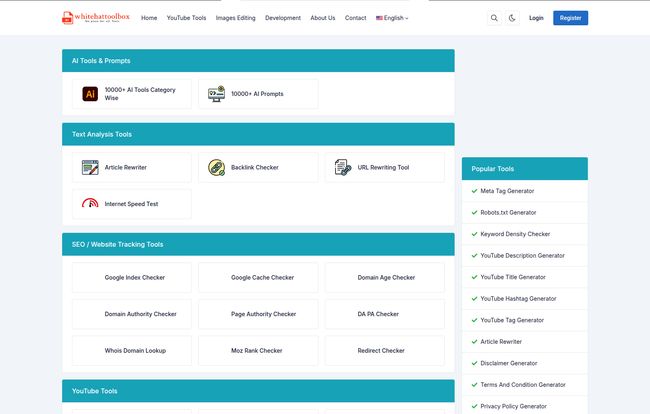The width and height of the screenshot is (650, 414).
Task: Click checkmark beside Robots.txt Generator
Action: (x=474, y=213)
